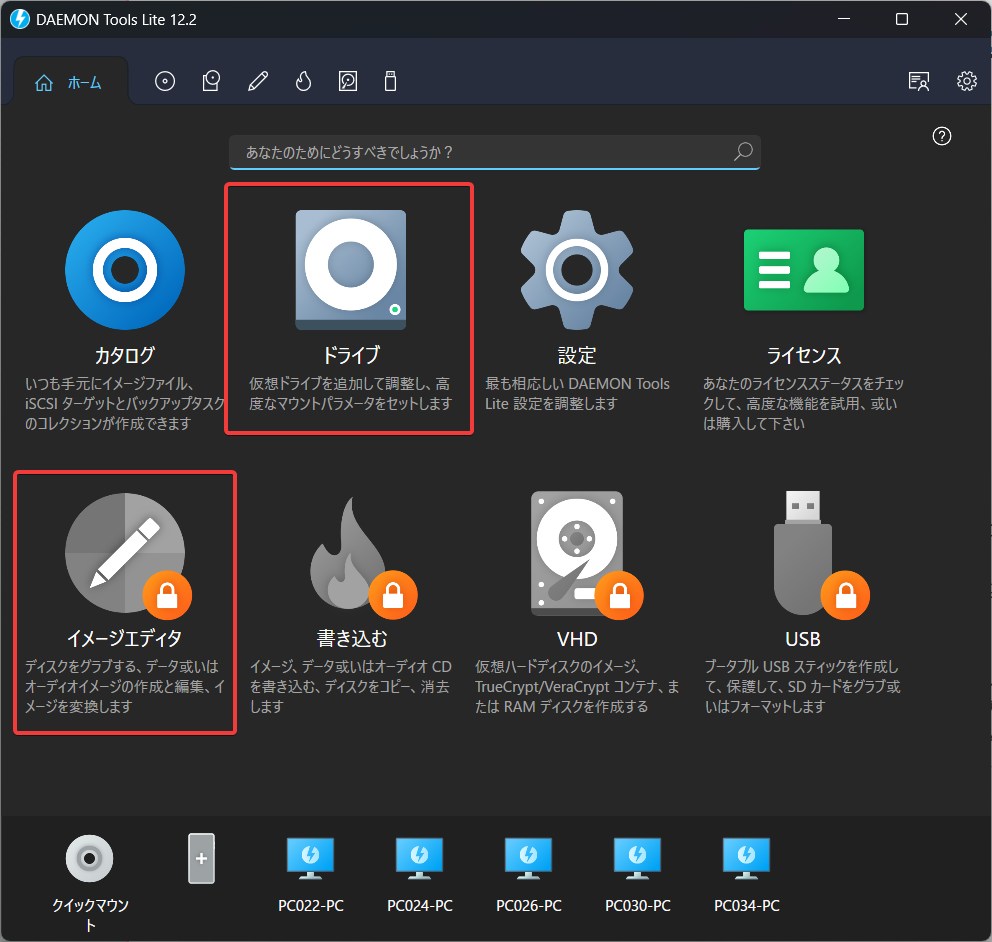Click the TrueCrypt/VeraCrypt コンテナ description
The image size is (992, 942).
[577, 686]
